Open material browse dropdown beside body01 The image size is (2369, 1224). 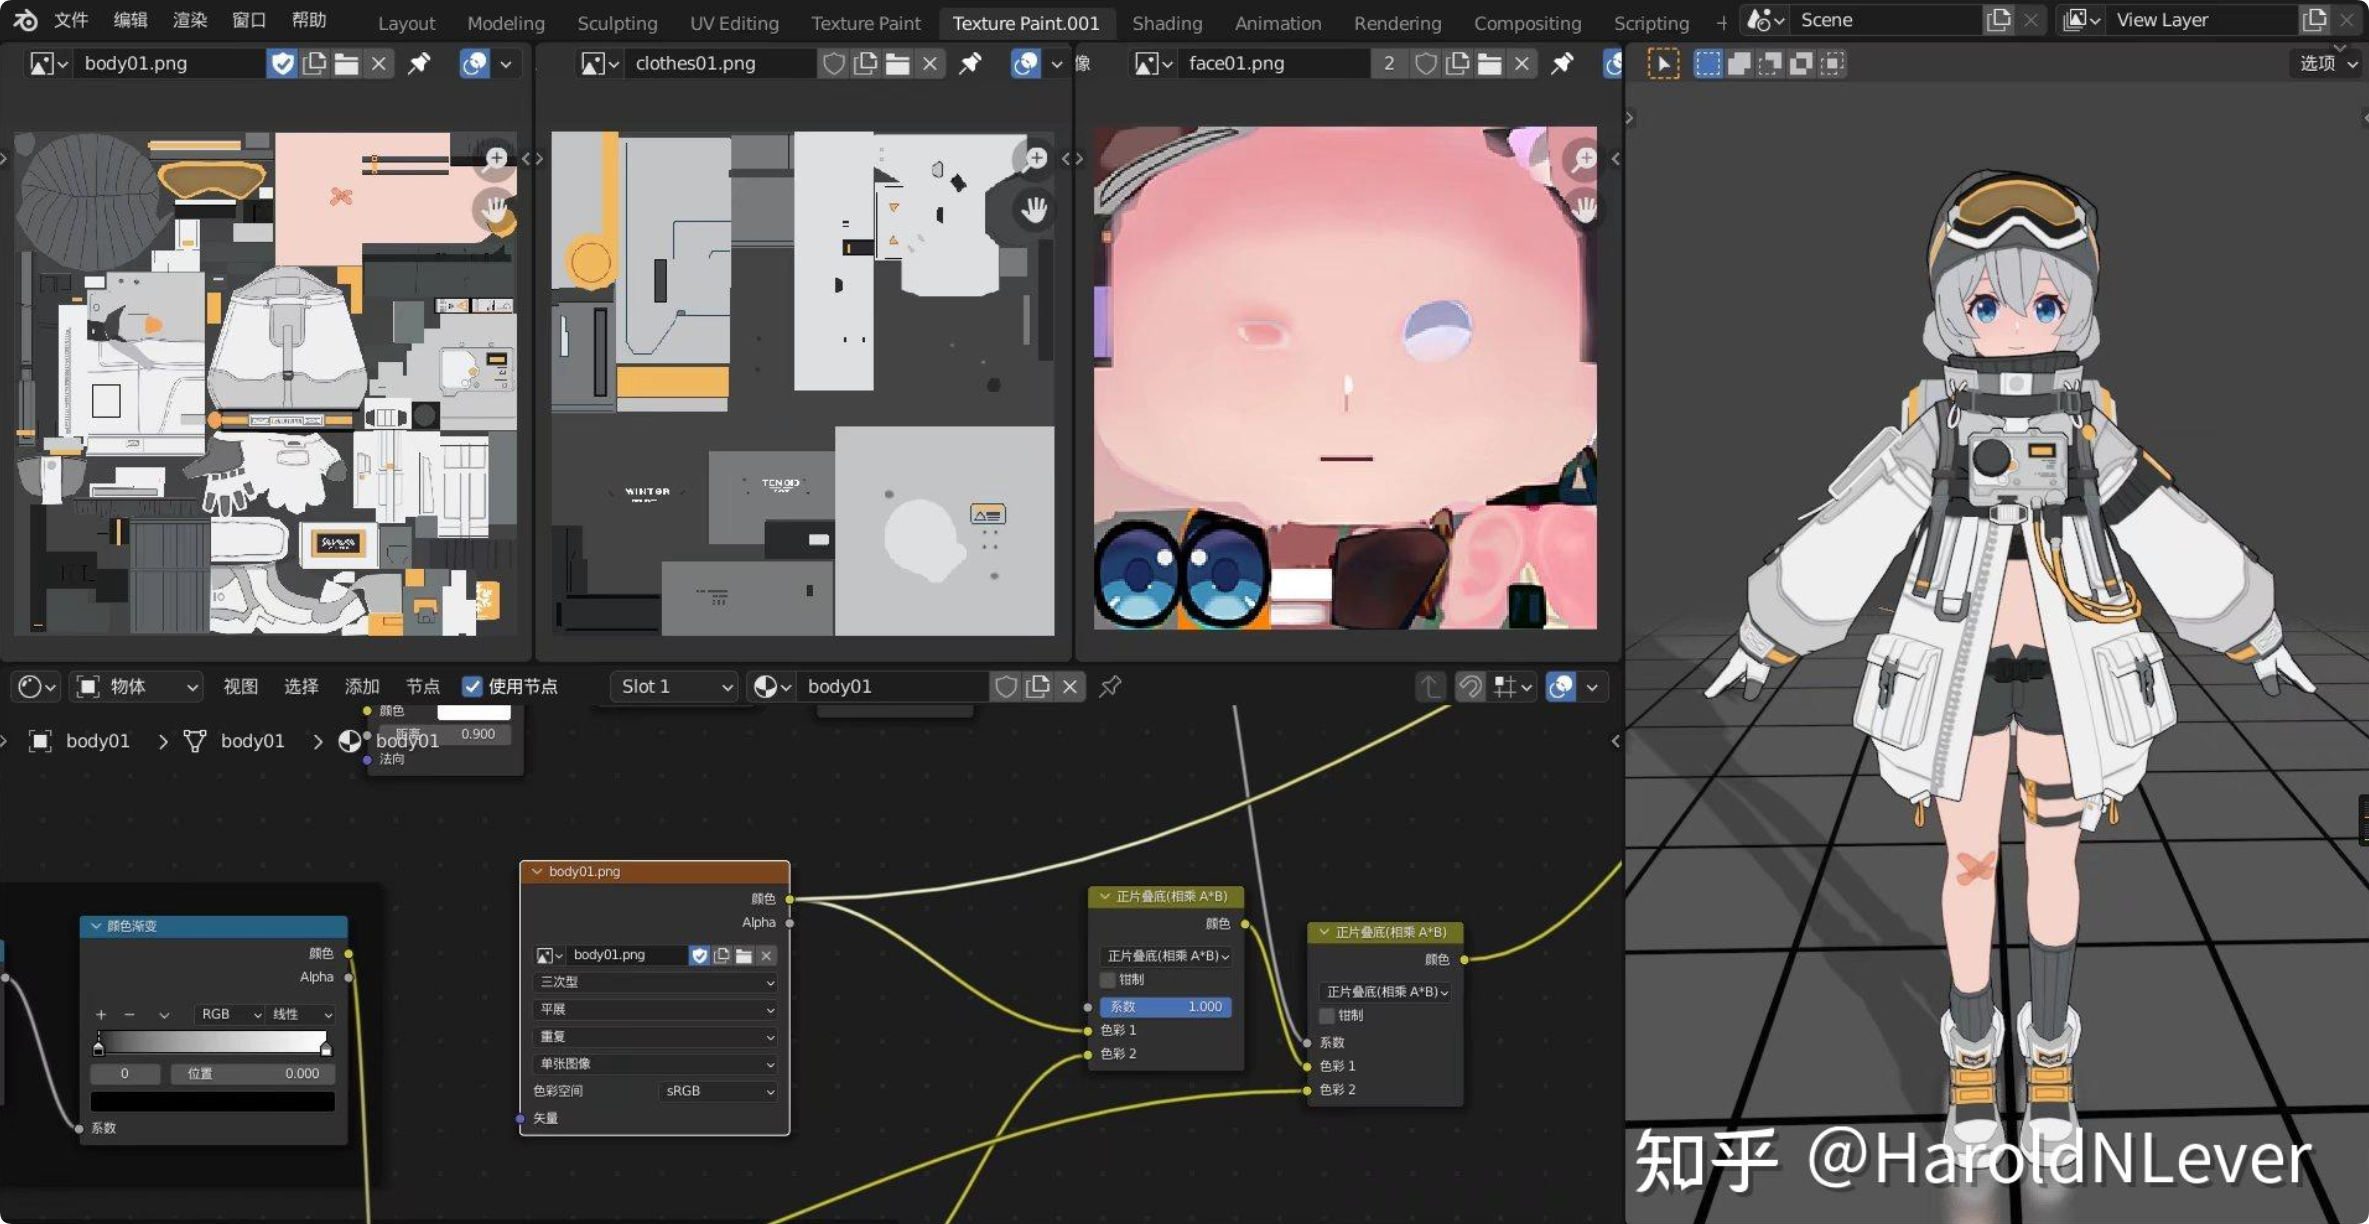click(771, 687)
